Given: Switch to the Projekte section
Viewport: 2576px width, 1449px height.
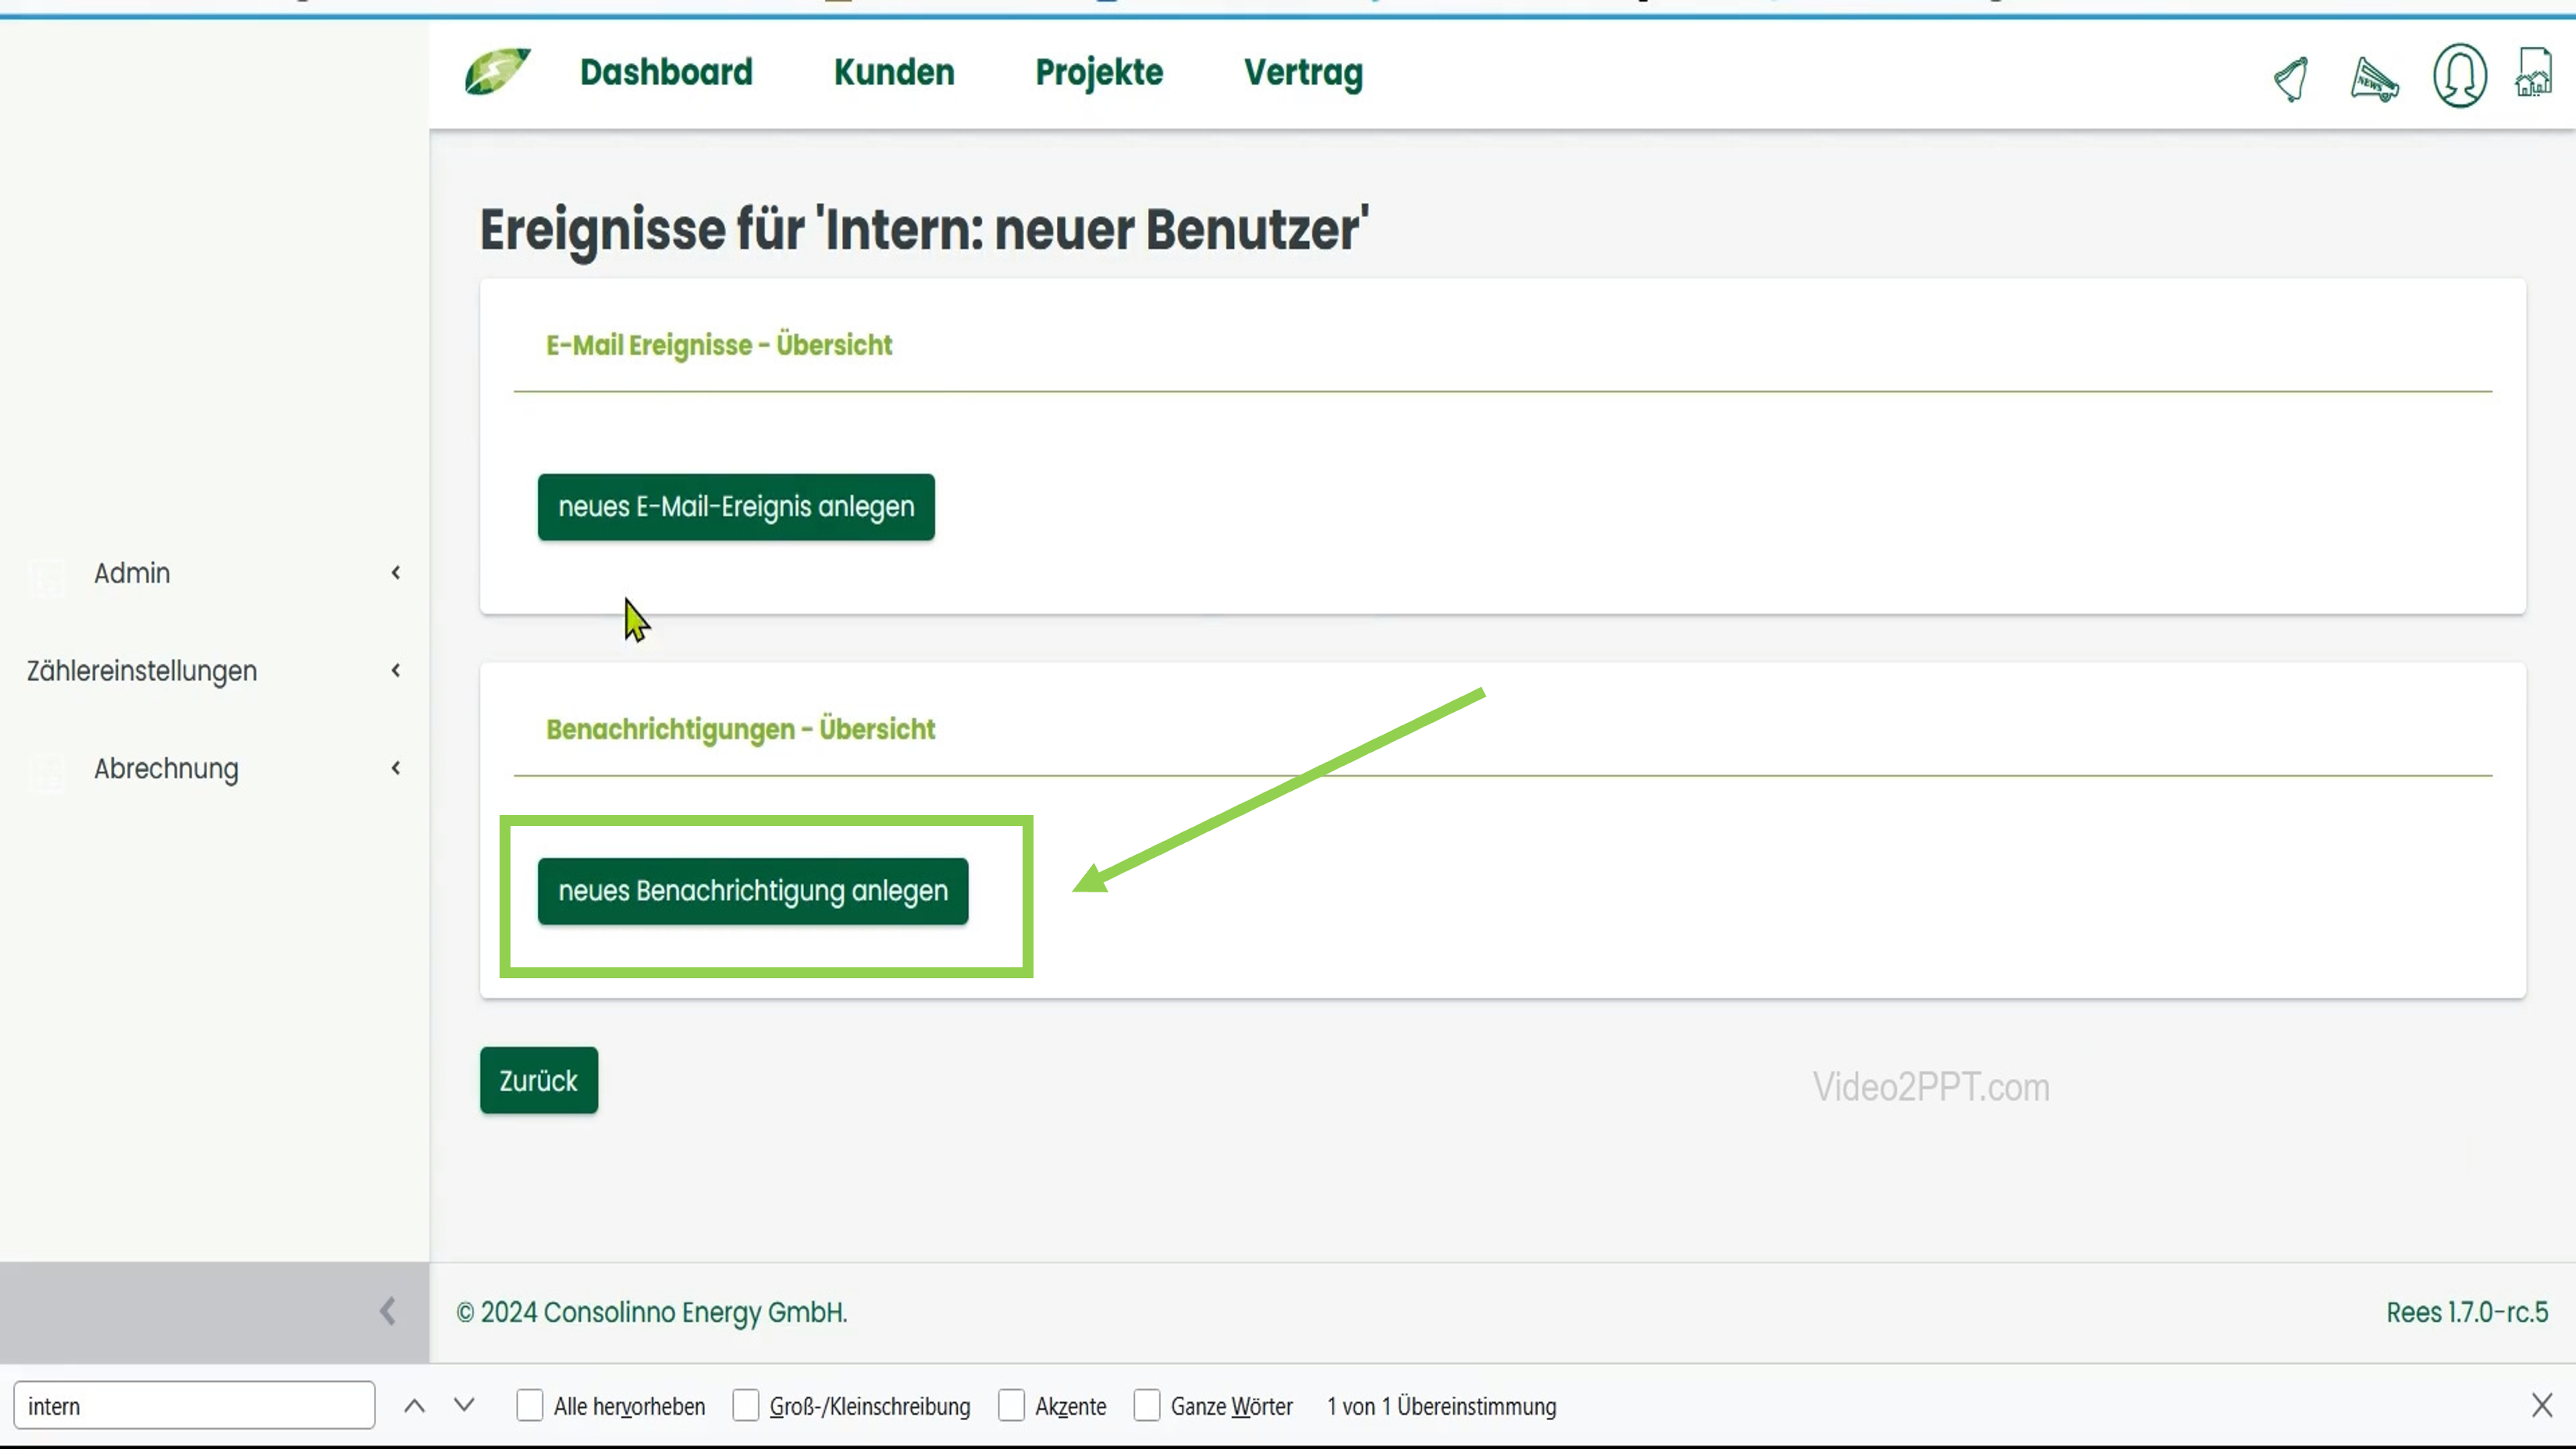Looking at the screenshot, I should pyautogui.click(x=1098, y=72).
